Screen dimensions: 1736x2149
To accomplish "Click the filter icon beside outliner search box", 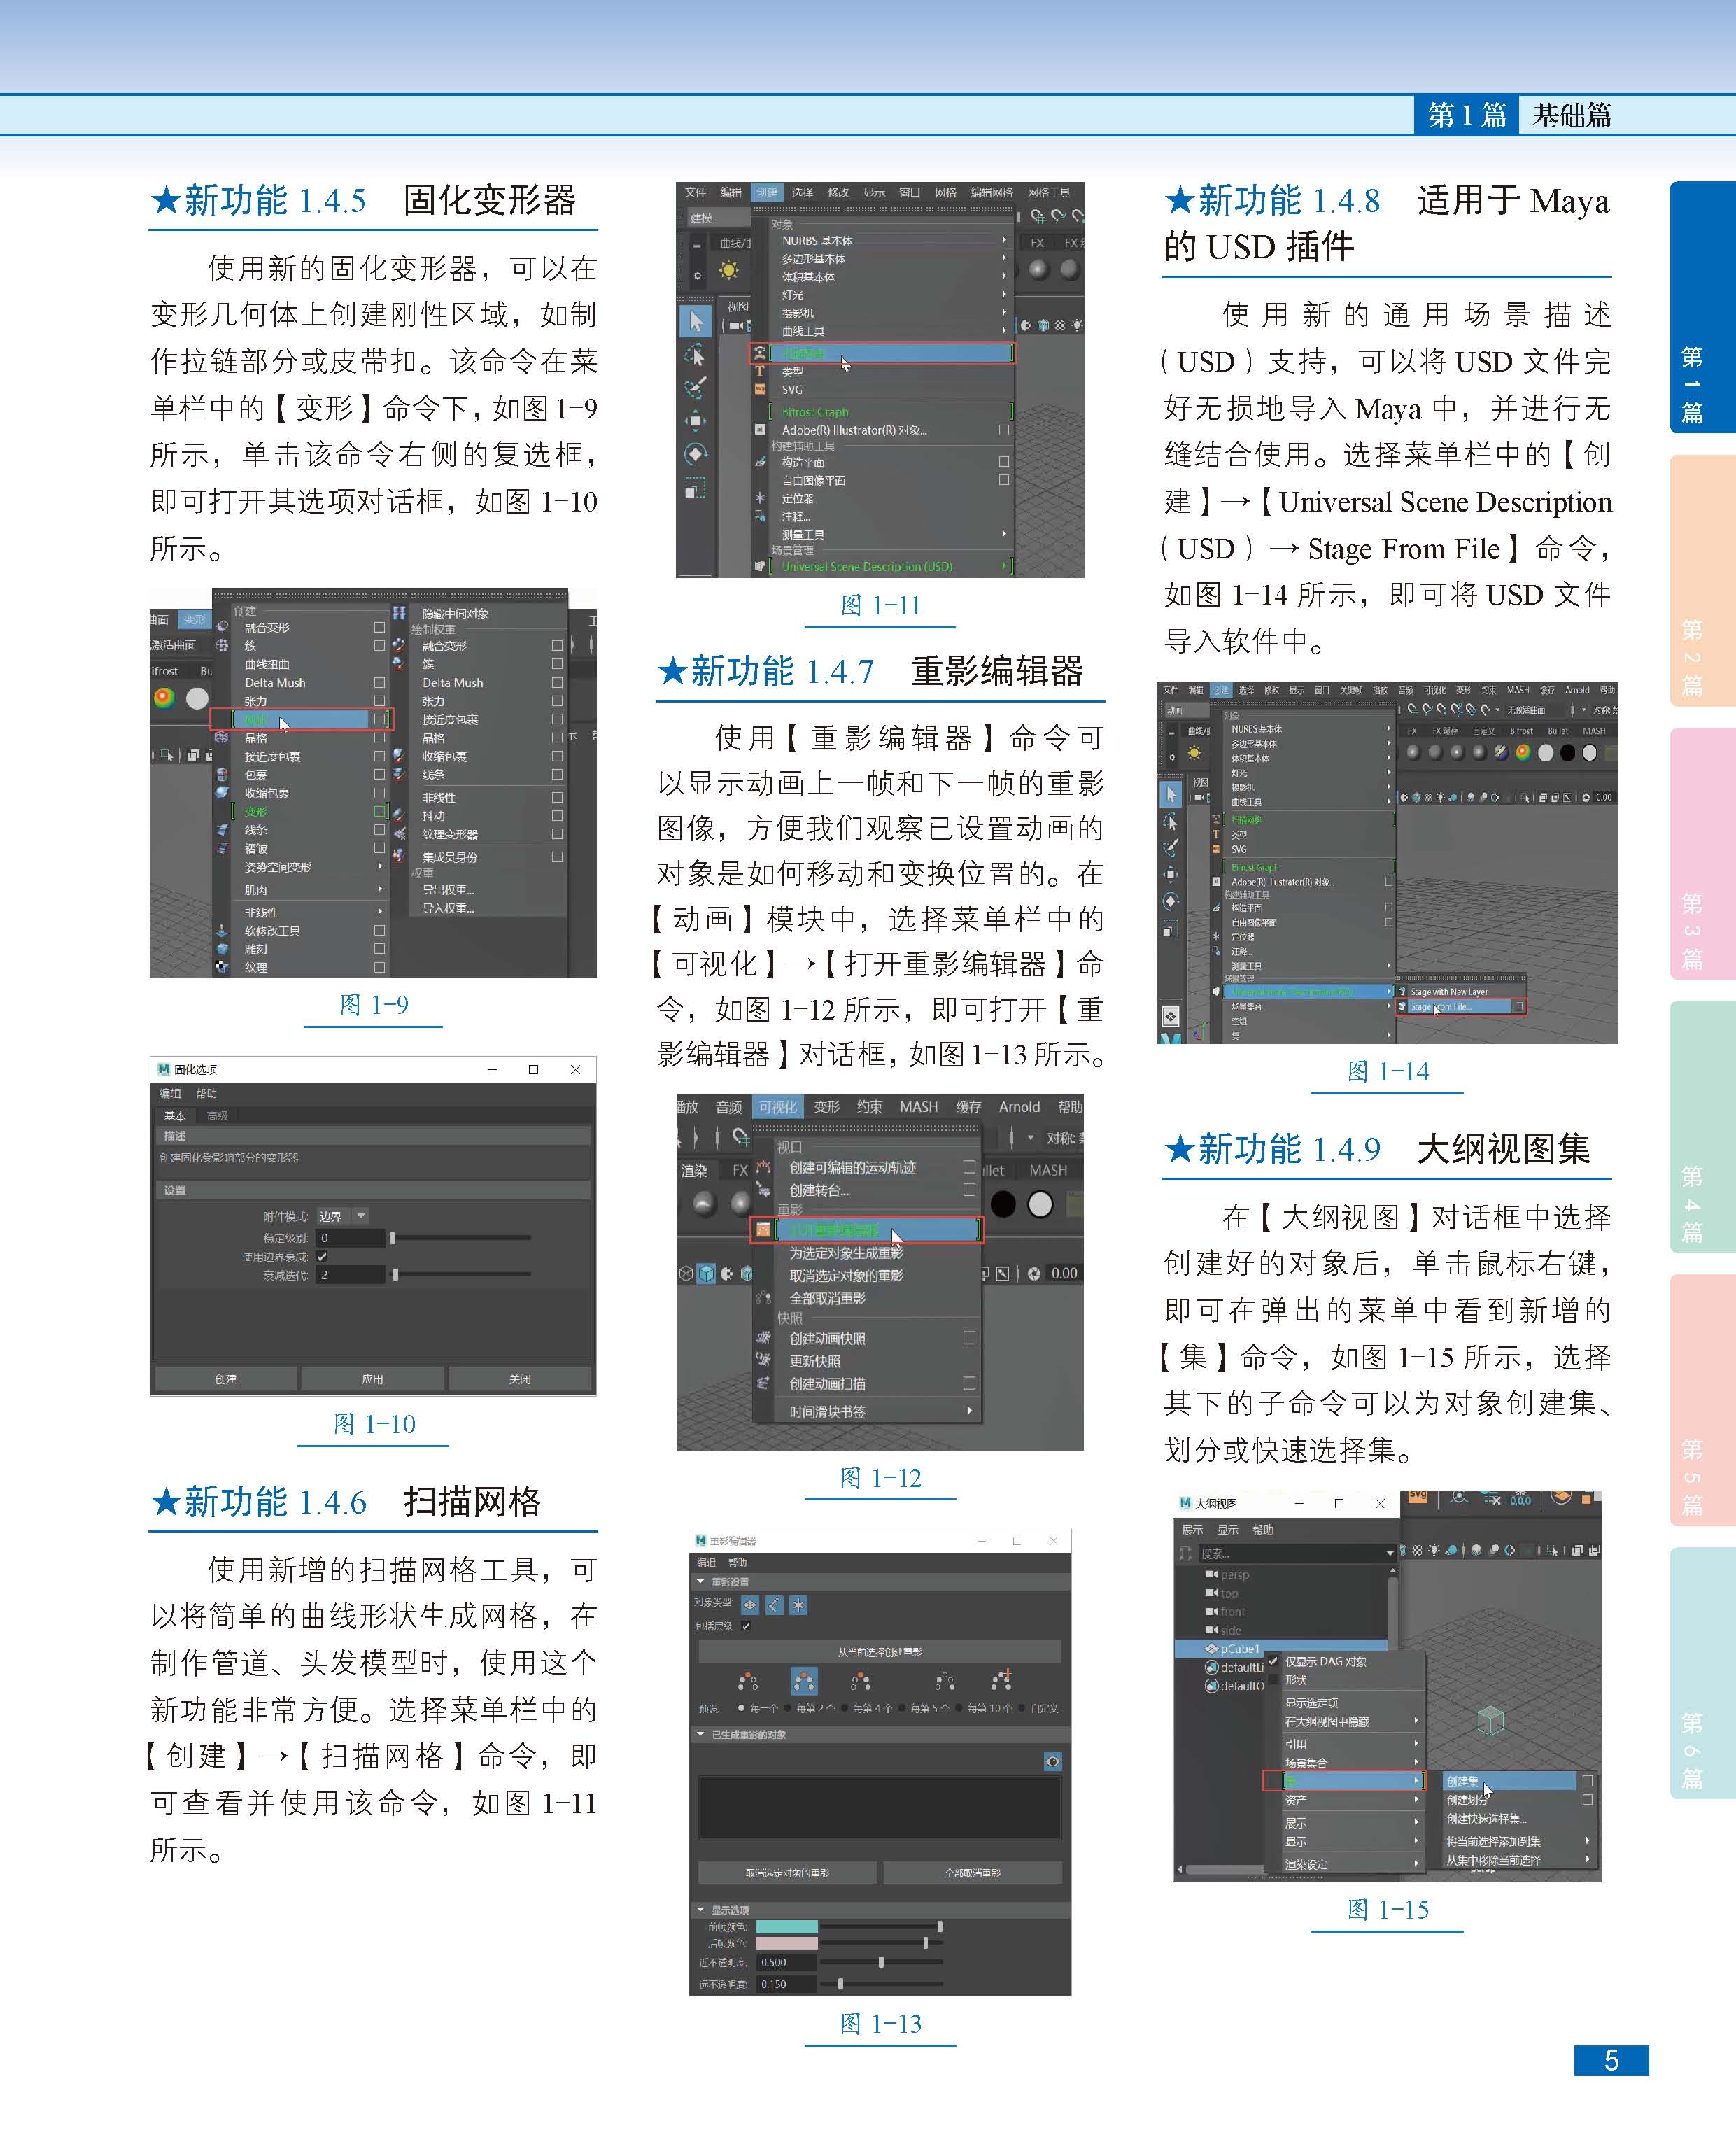I will [1186, 1554].
